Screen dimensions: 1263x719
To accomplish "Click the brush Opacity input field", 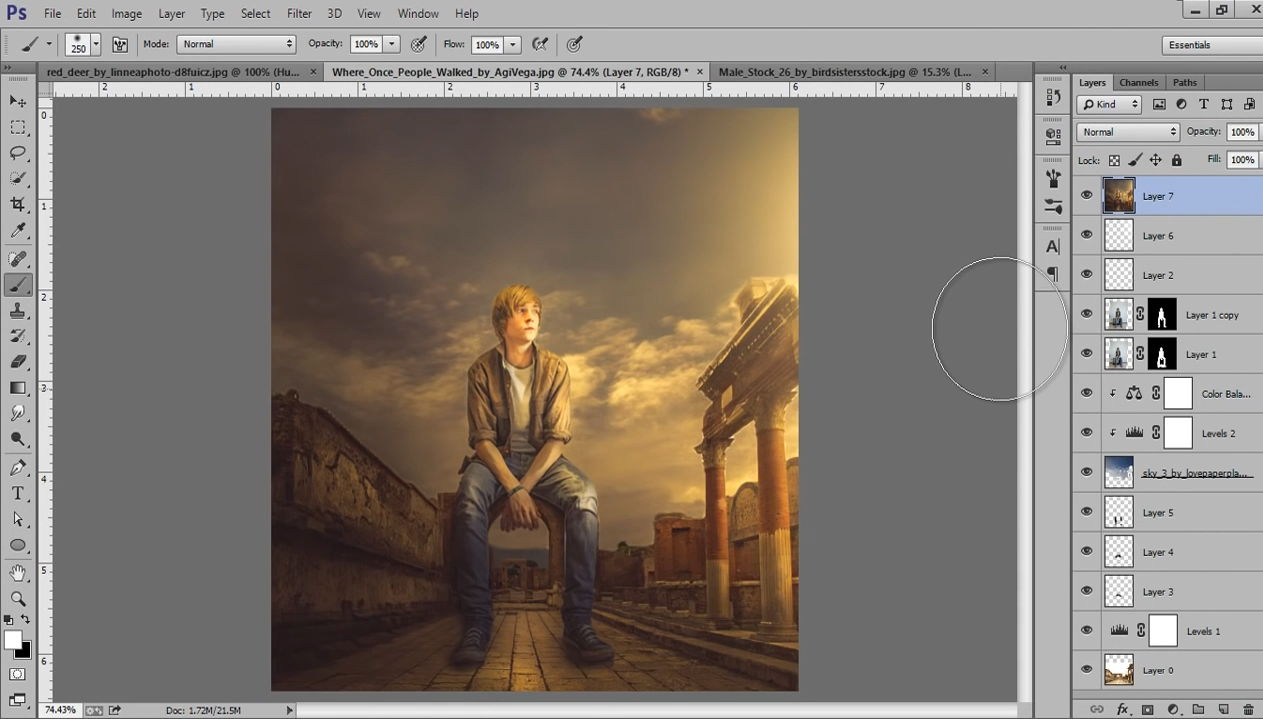I will [x=366, y=44].
